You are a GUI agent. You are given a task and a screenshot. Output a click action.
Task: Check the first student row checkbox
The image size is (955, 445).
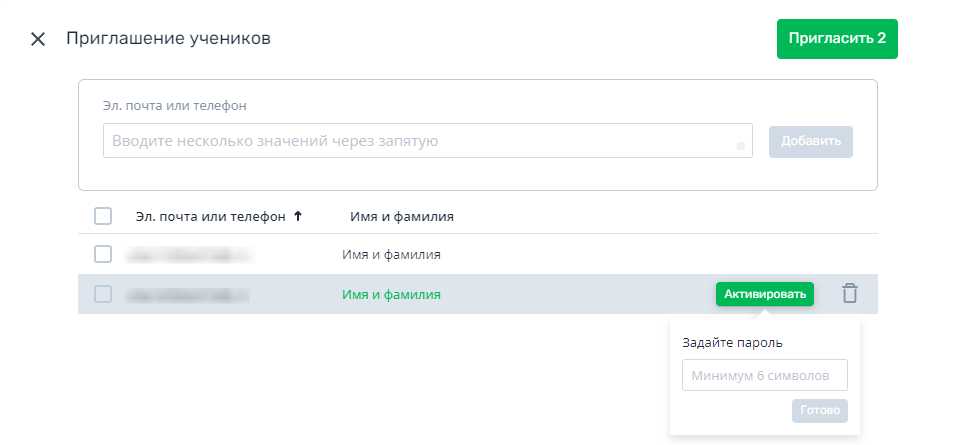tap(103, 254)
